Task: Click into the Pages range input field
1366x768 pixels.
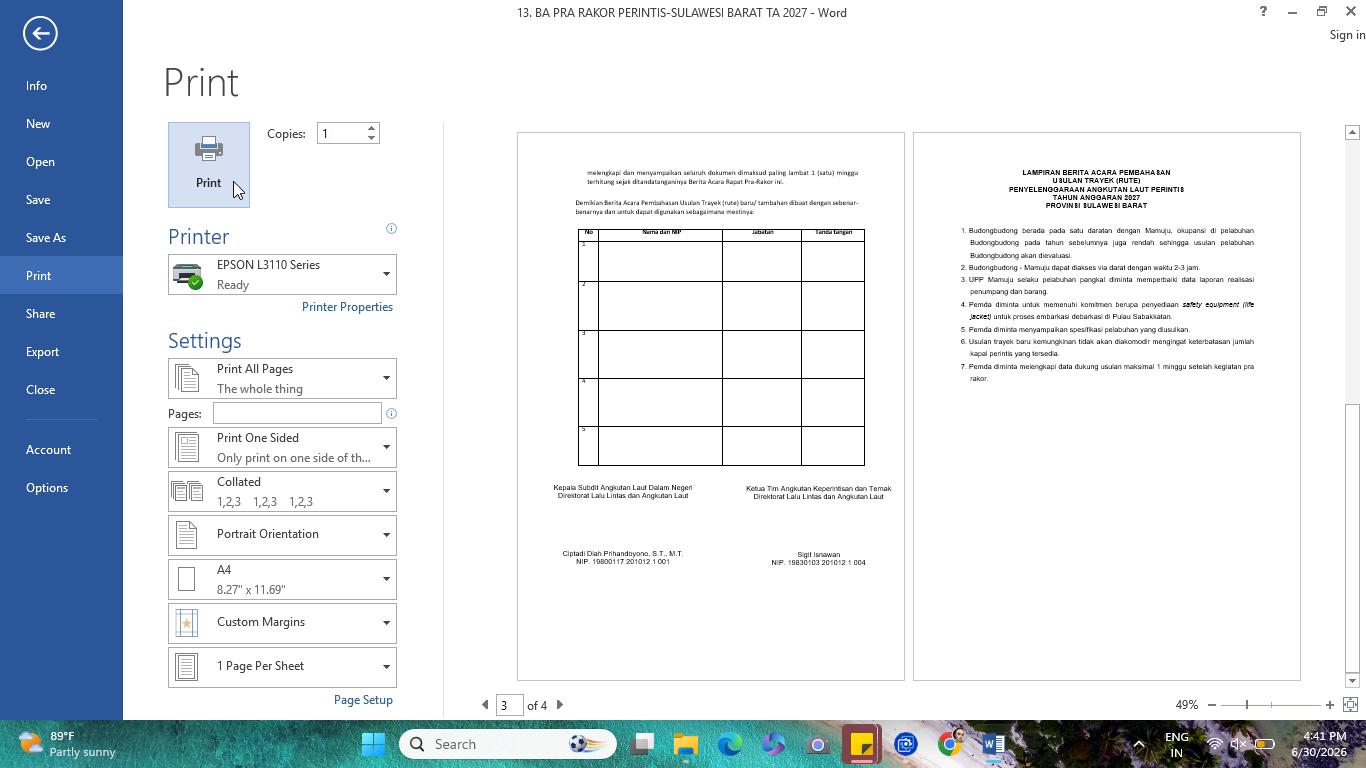Action: click(x=297, y=413)
